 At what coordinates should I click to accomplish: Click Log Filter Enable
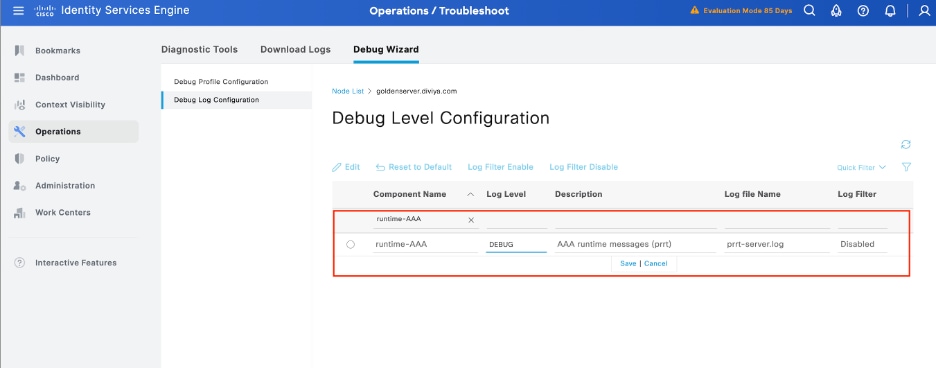point(500,167)
